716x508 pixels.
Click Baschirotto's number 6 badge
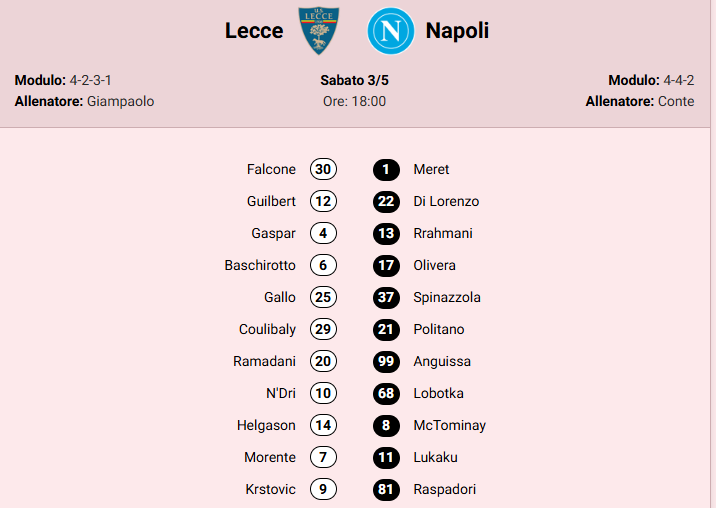(323, 265)
